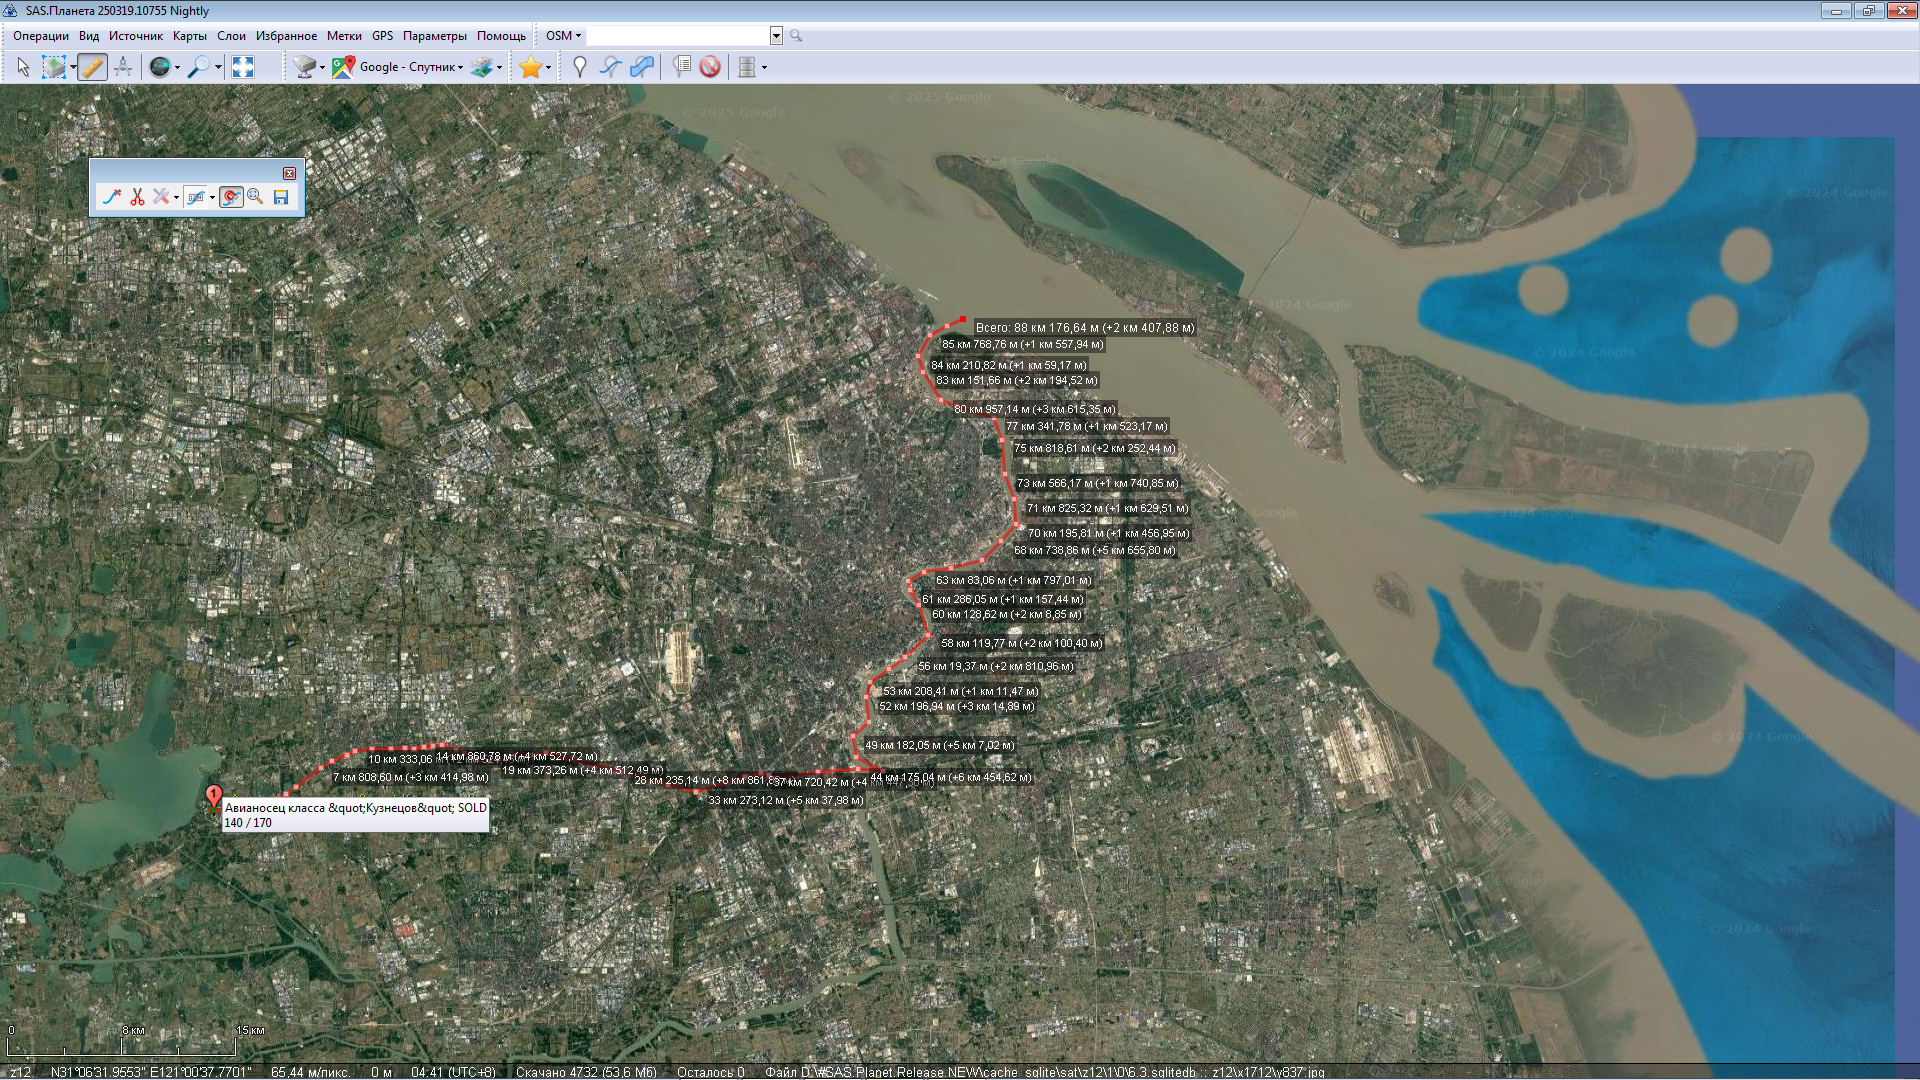1920x1080 pixels.
Task: Save the measured path with floppy icon
Action: [281, 197]
